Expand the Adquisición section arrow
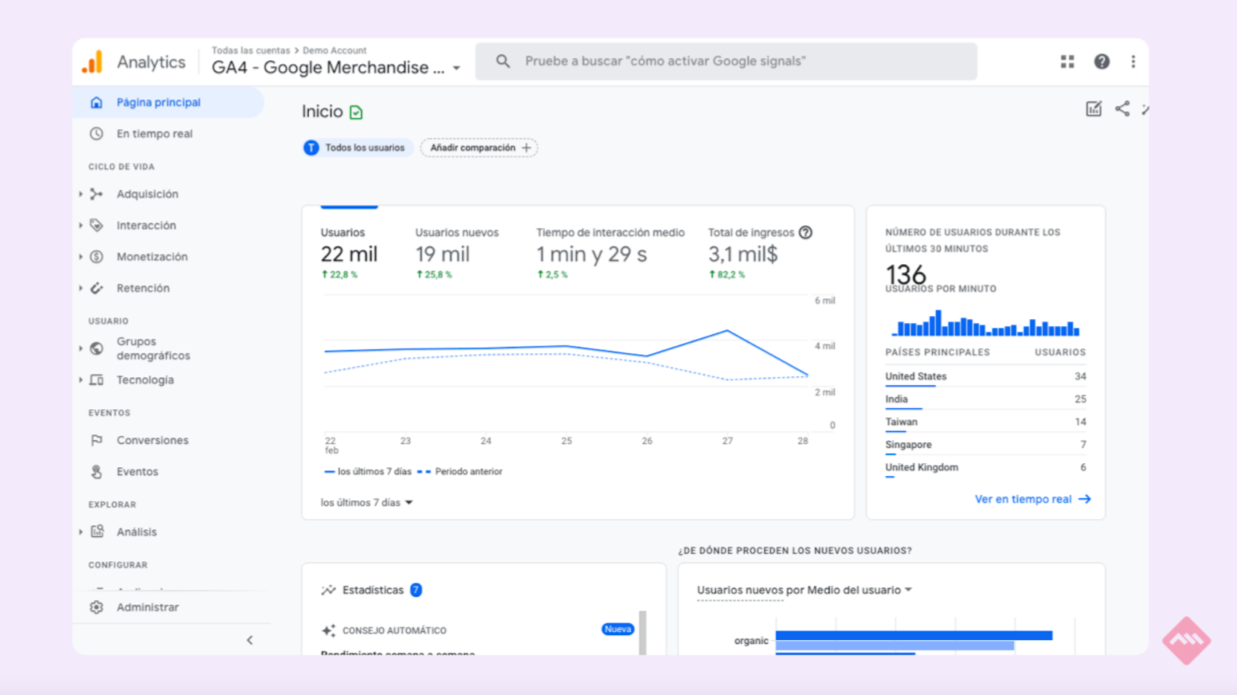This screenshot has height=695, width=1237. coord(81,194)
